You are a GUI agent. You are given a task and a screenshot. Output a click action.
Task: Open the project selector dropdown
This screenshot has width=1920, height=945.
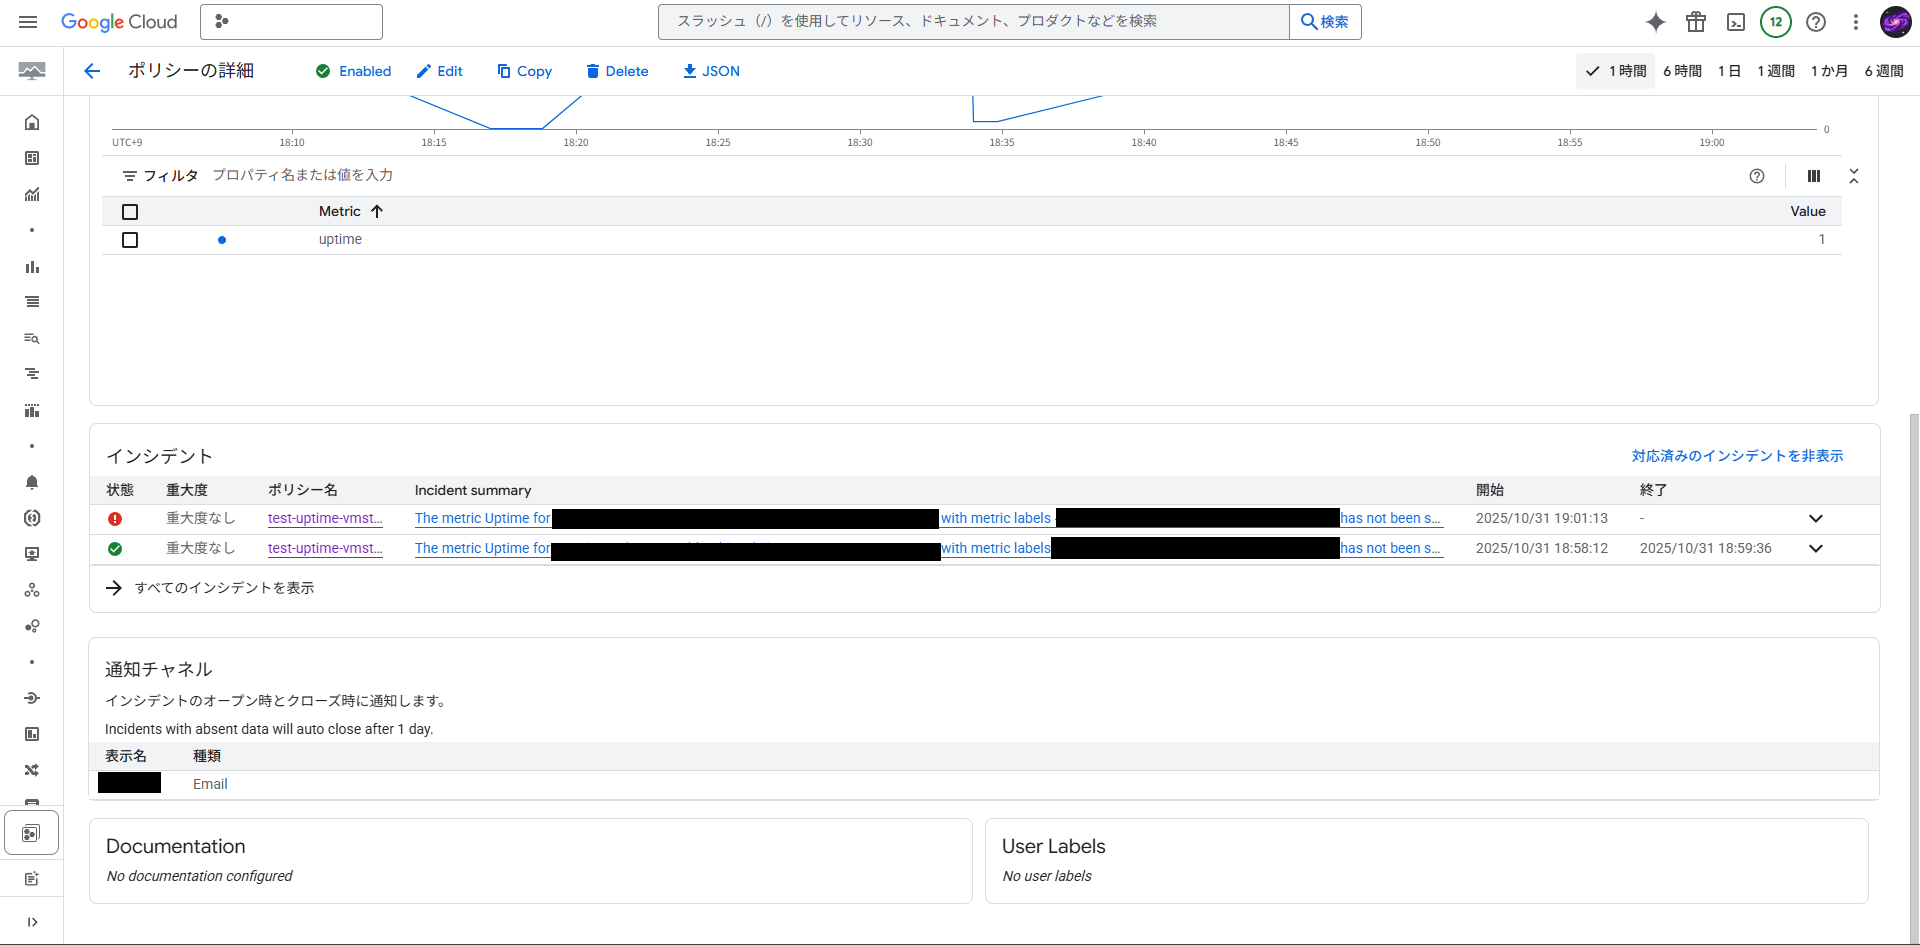tap(291, 22)
